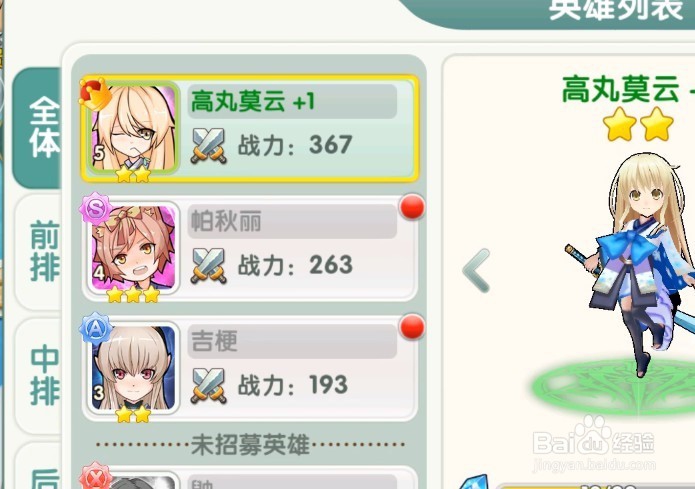Click the purple S rank badge
The width and height of the screenshot is (695, 489).
pos(95,208)
